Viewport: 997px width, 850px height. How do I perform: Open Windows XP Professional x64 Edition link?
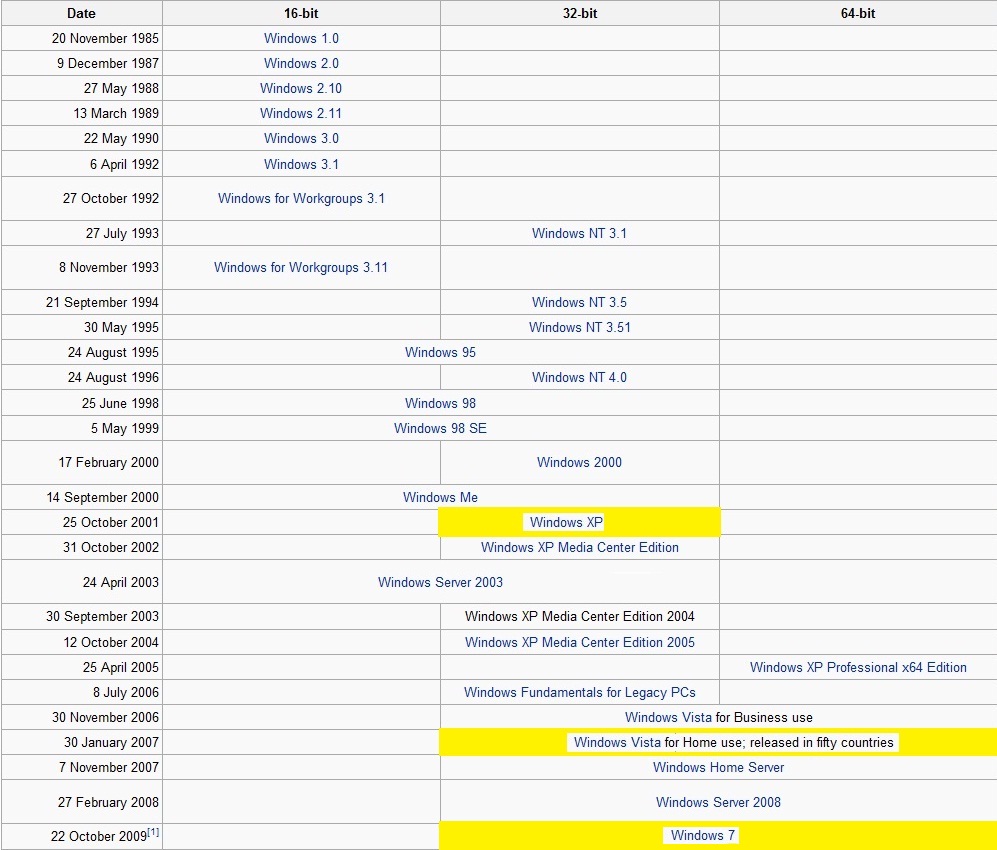pyautogui.click(x=858, y=667)
